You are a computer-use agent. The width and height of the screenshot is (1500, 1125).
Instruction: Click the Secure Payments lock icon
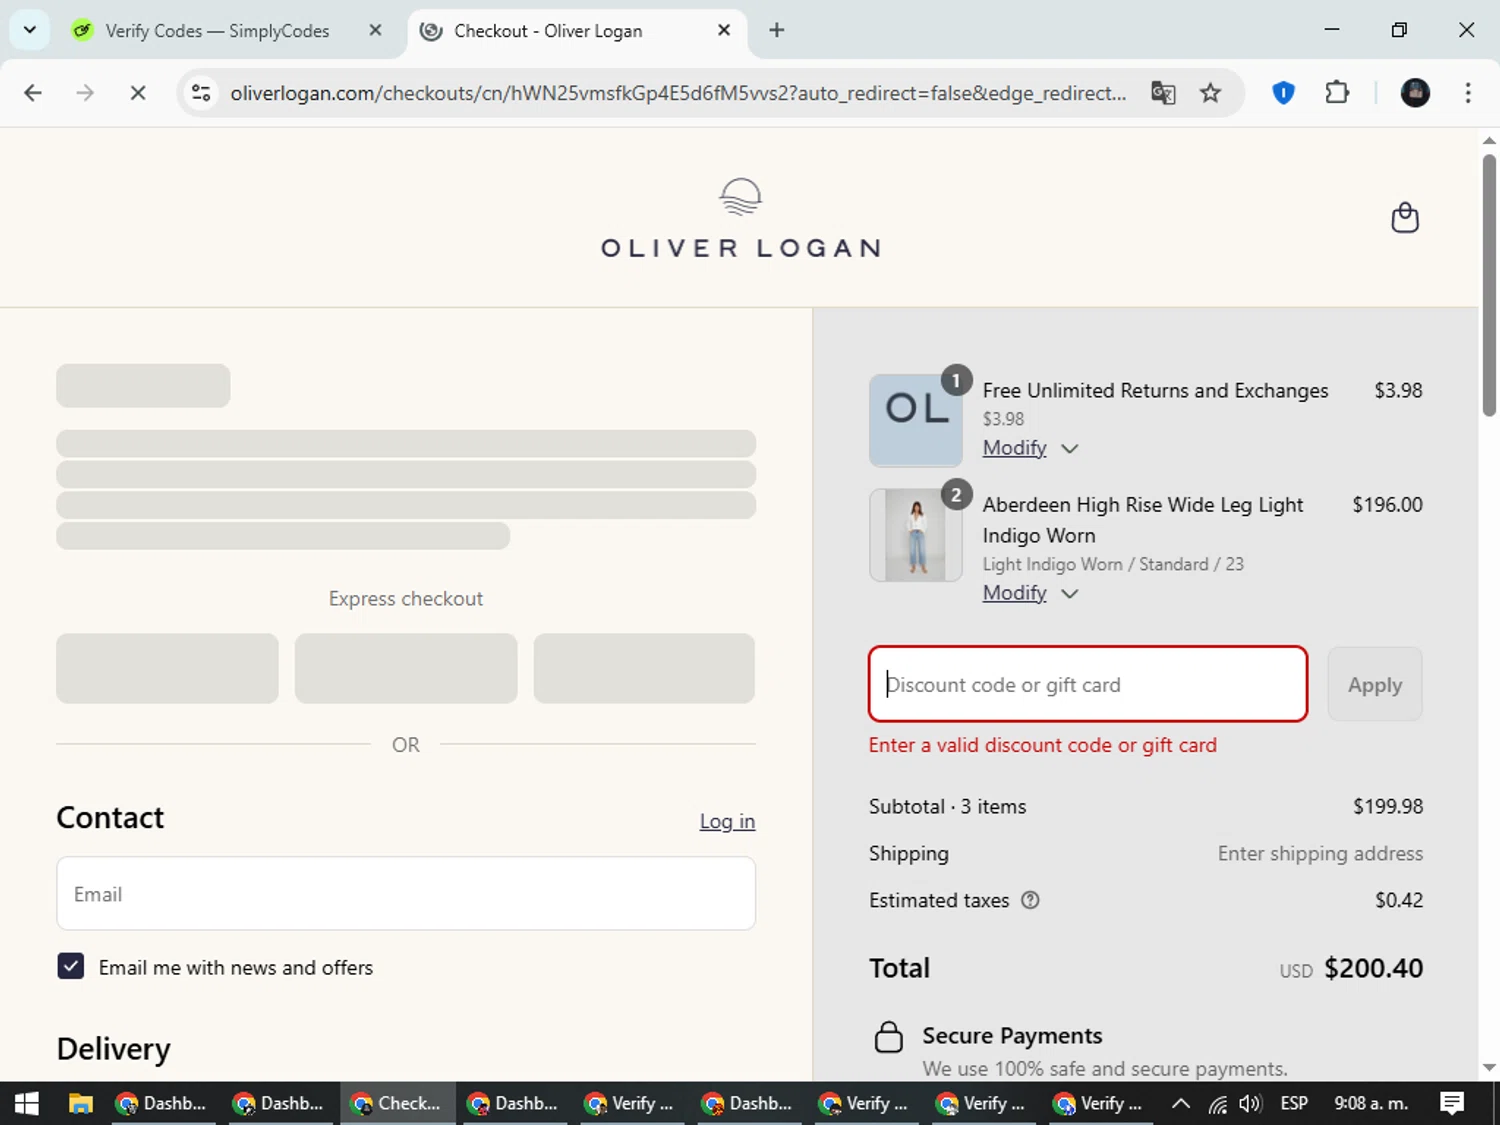(x=888, y=1037)
